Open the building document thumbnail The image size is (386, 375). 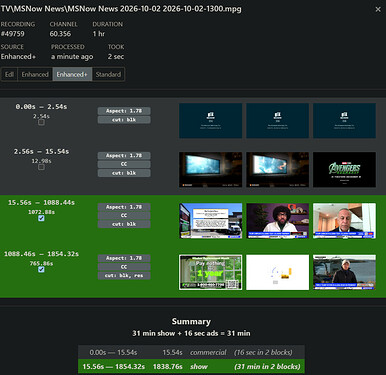pyautogui.click(x=211, y=221)
